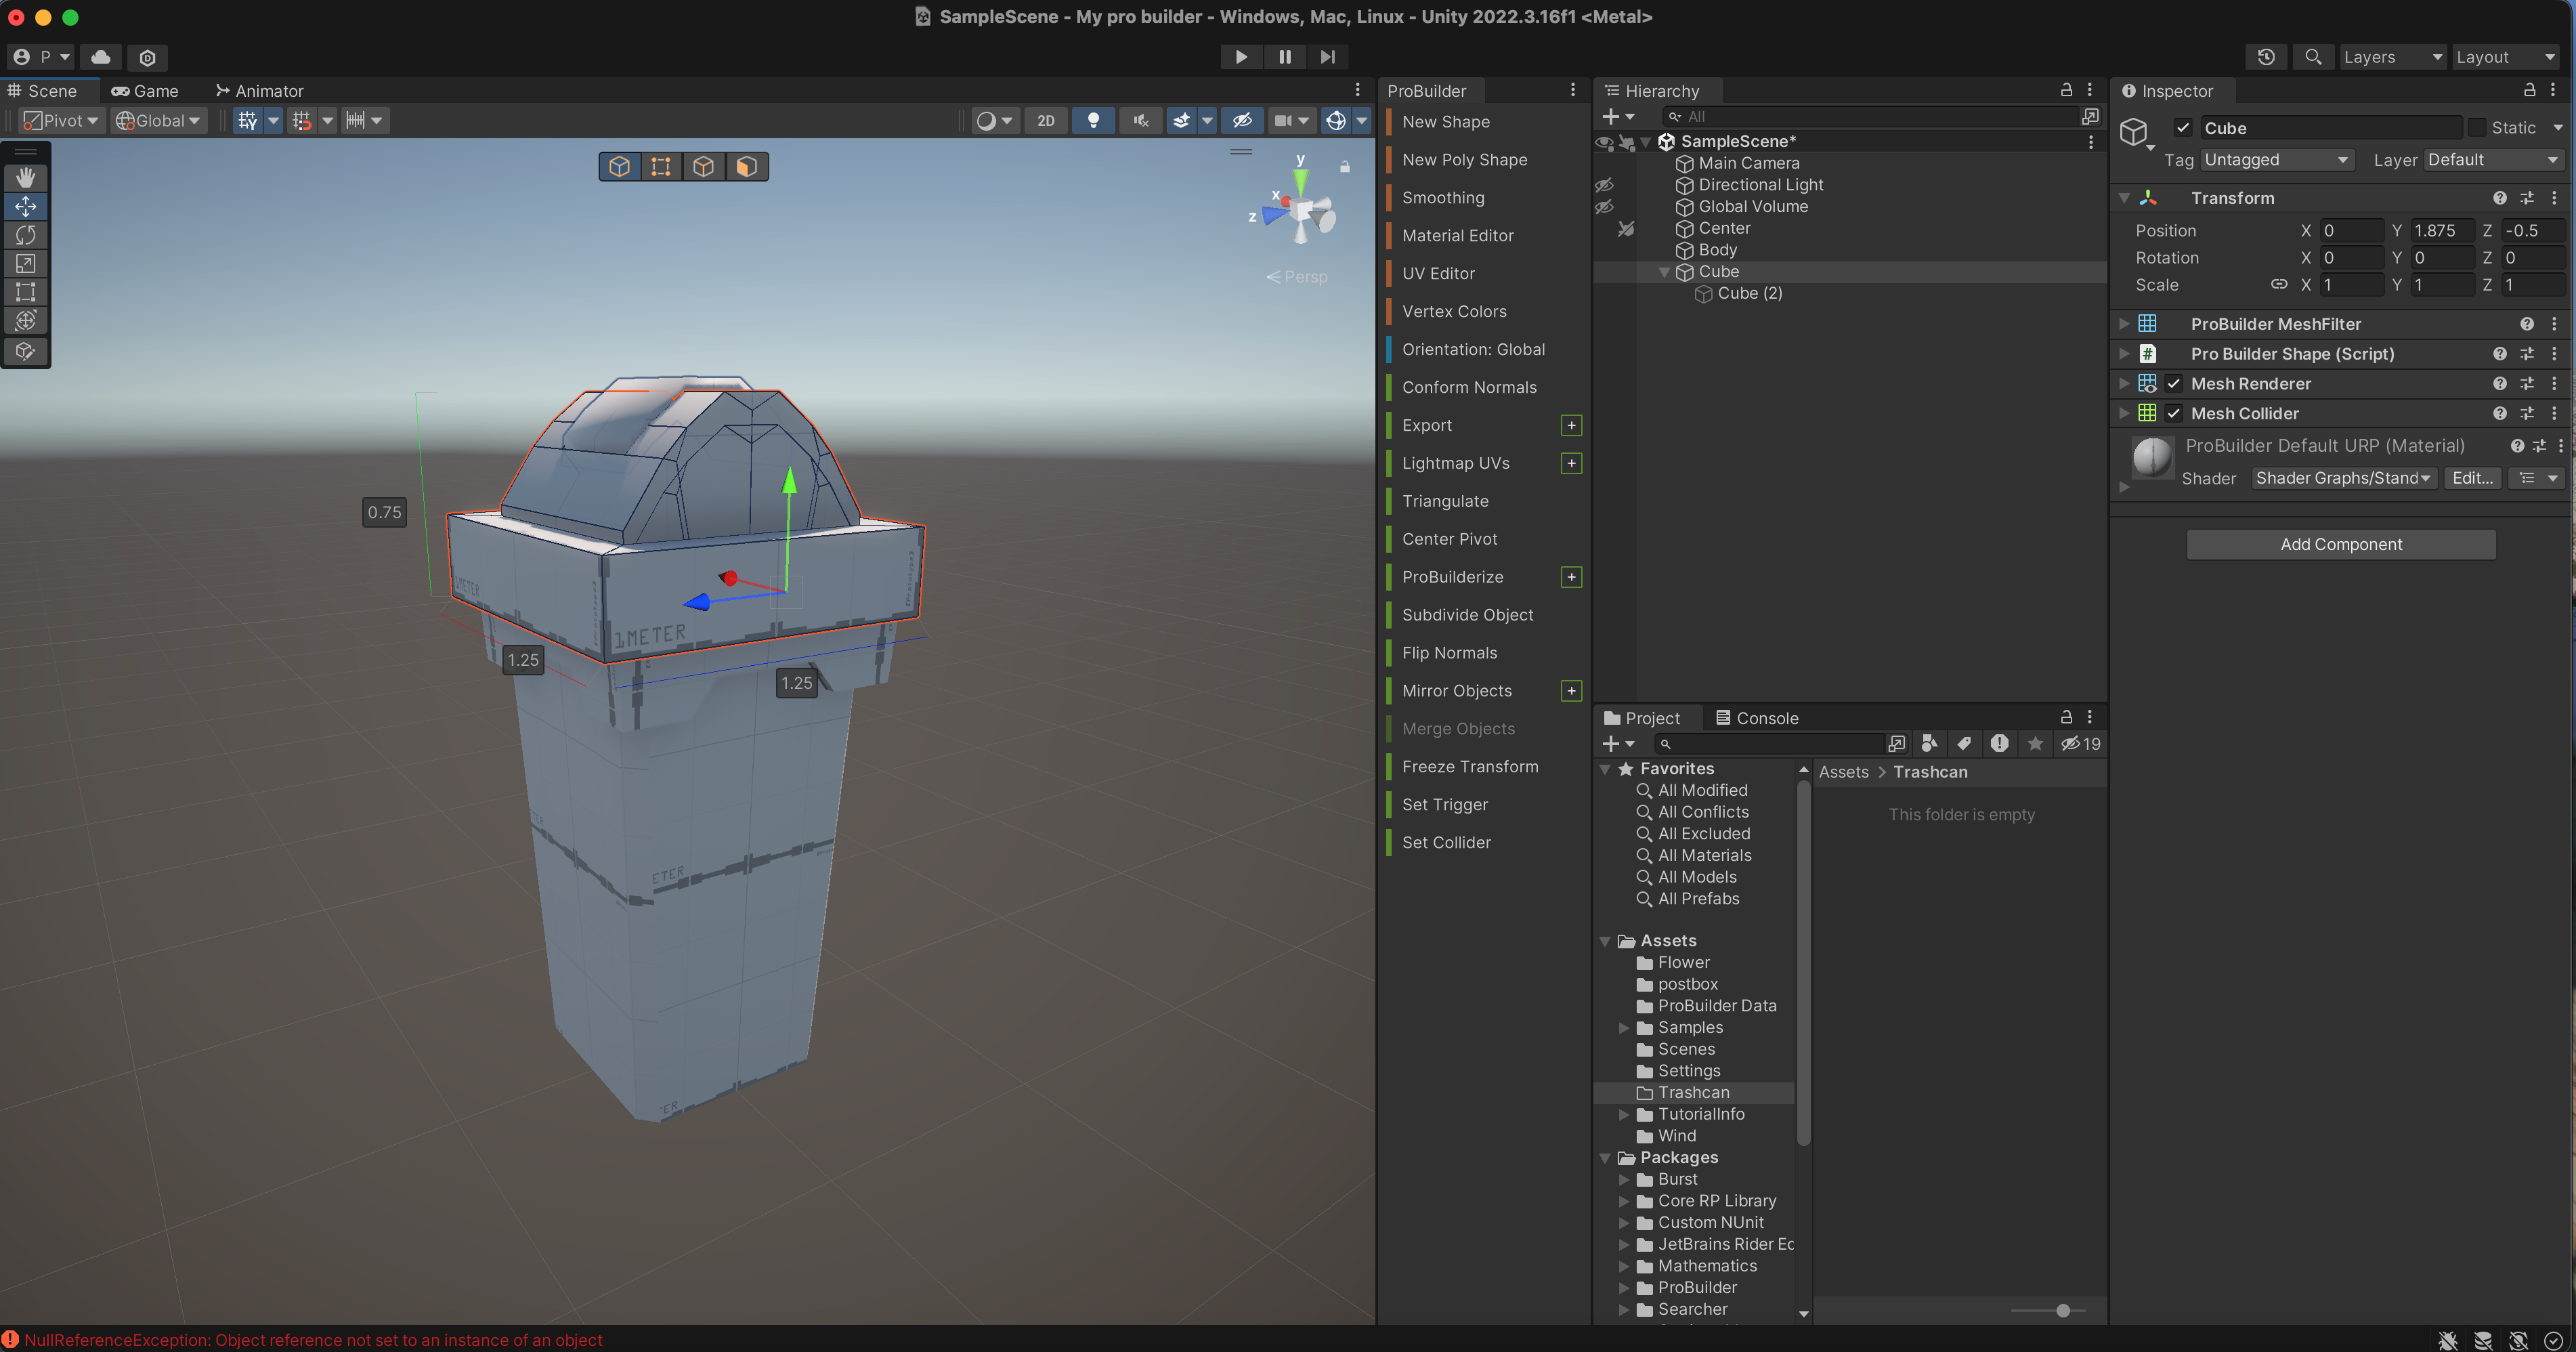Toggle the 2D view mode
The image size is (2576, 1352).
click(1046, 120)
